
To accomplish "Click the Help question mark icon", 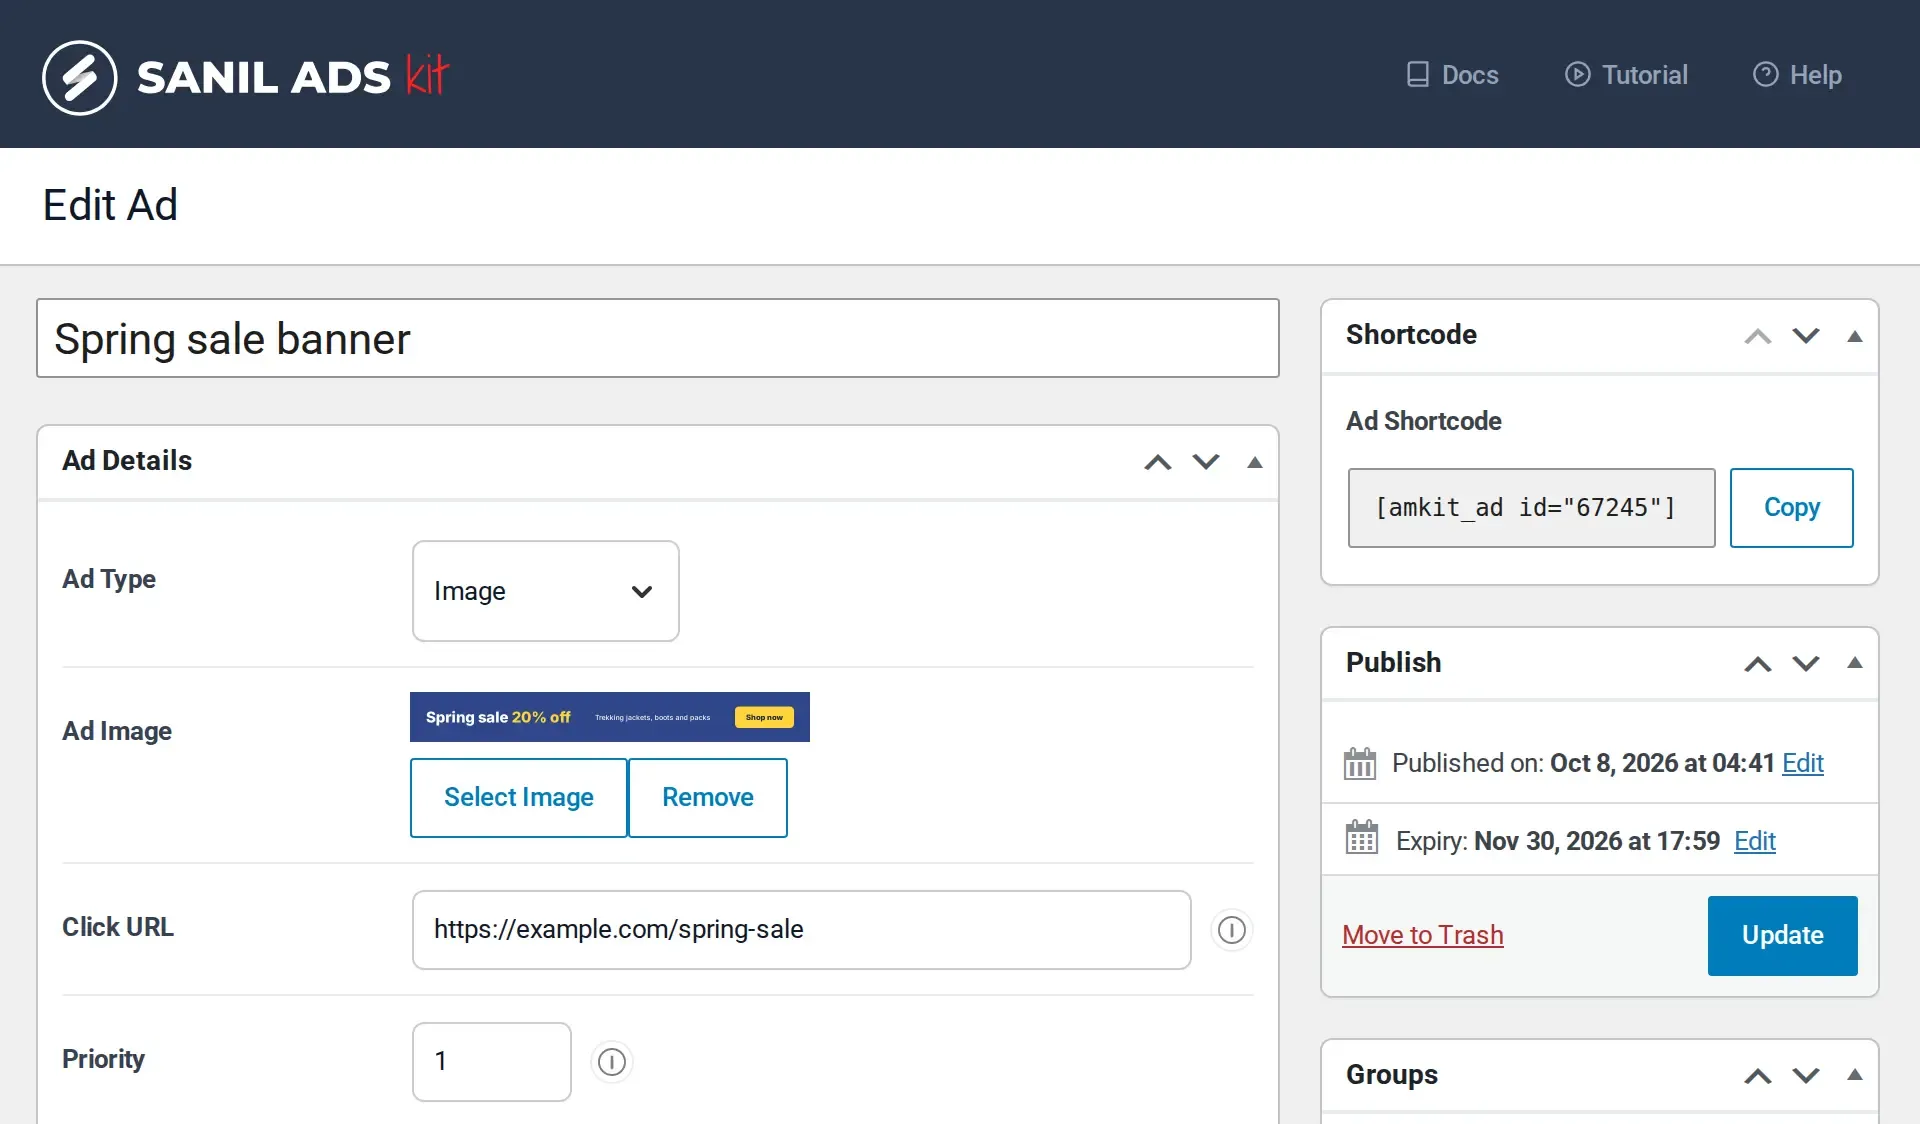I will pos(1766,75).
